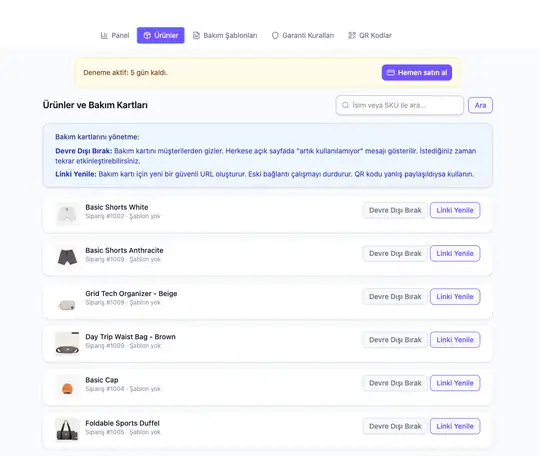Click Deneme aktif: 5 gün kaldı notice

[125, 73]
